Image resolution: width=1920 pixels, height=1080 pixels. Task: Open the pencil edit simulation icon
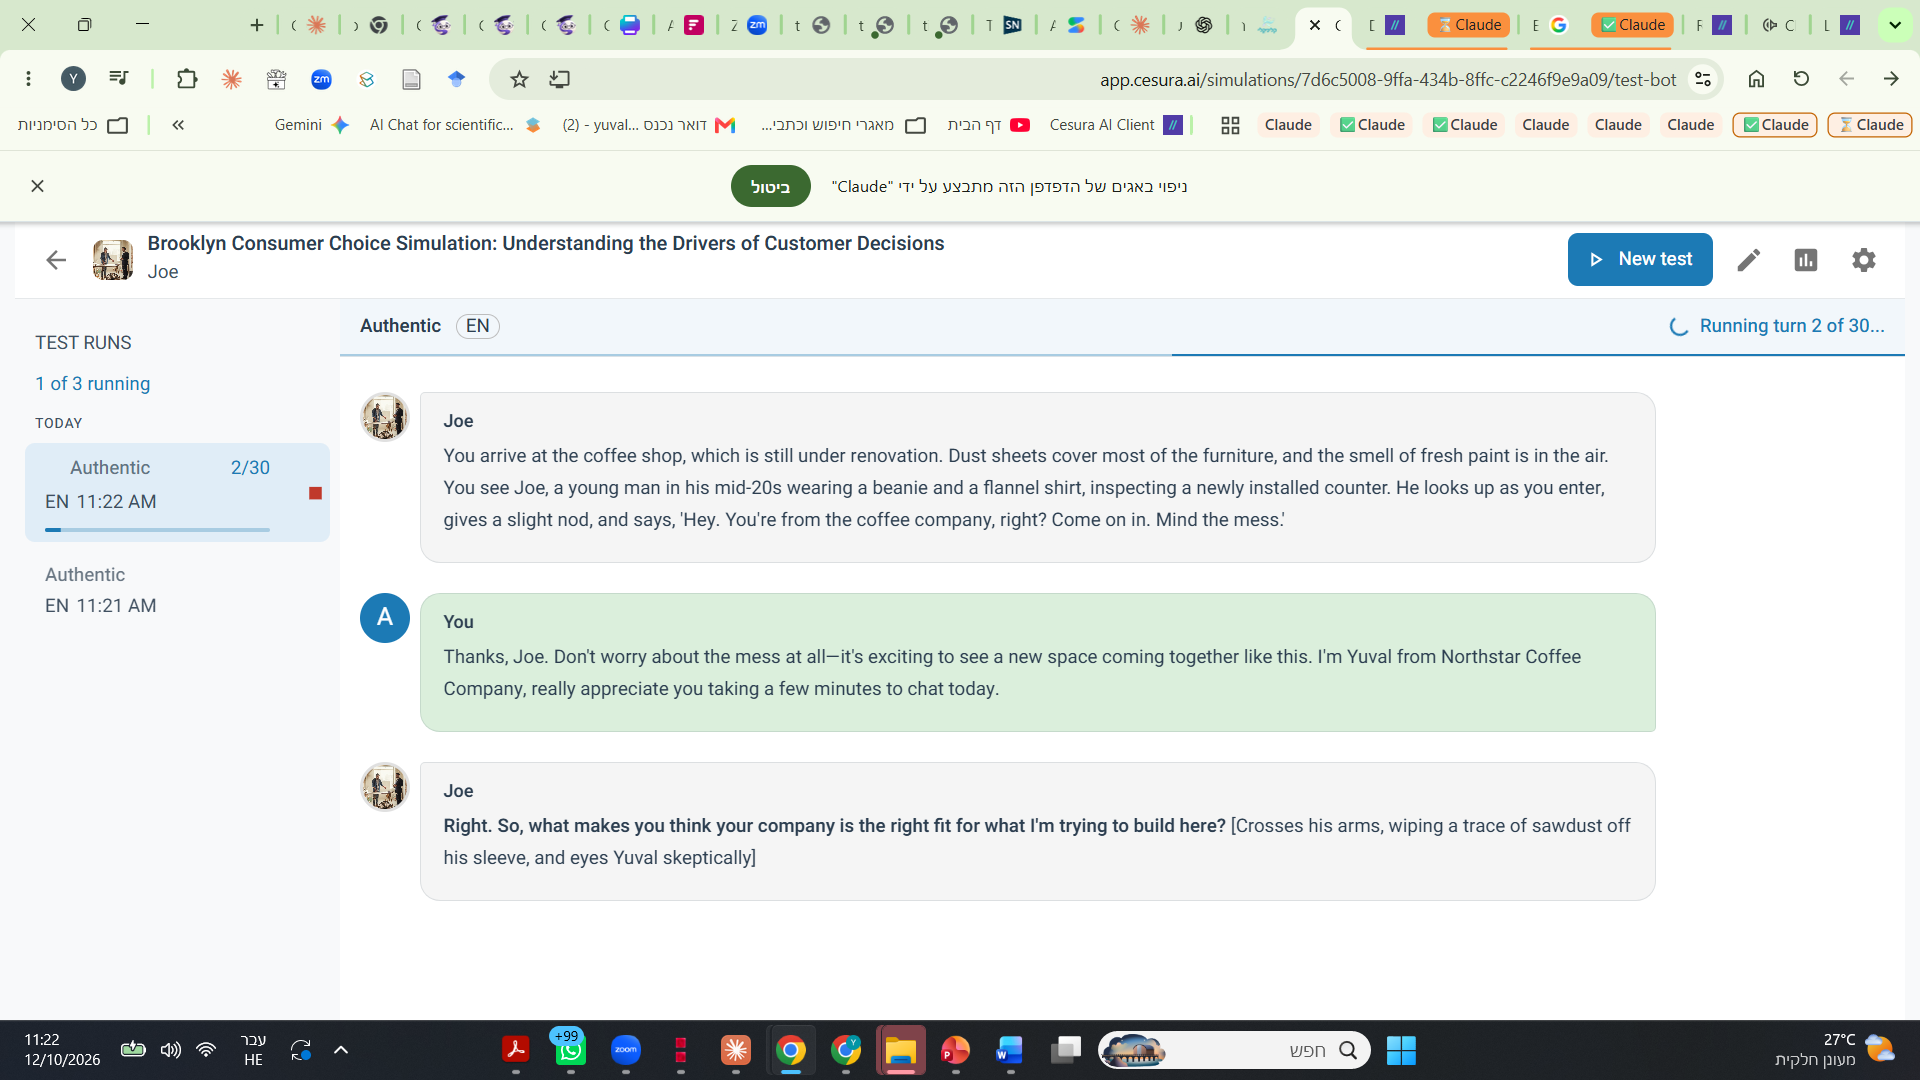coord(1748,260)
